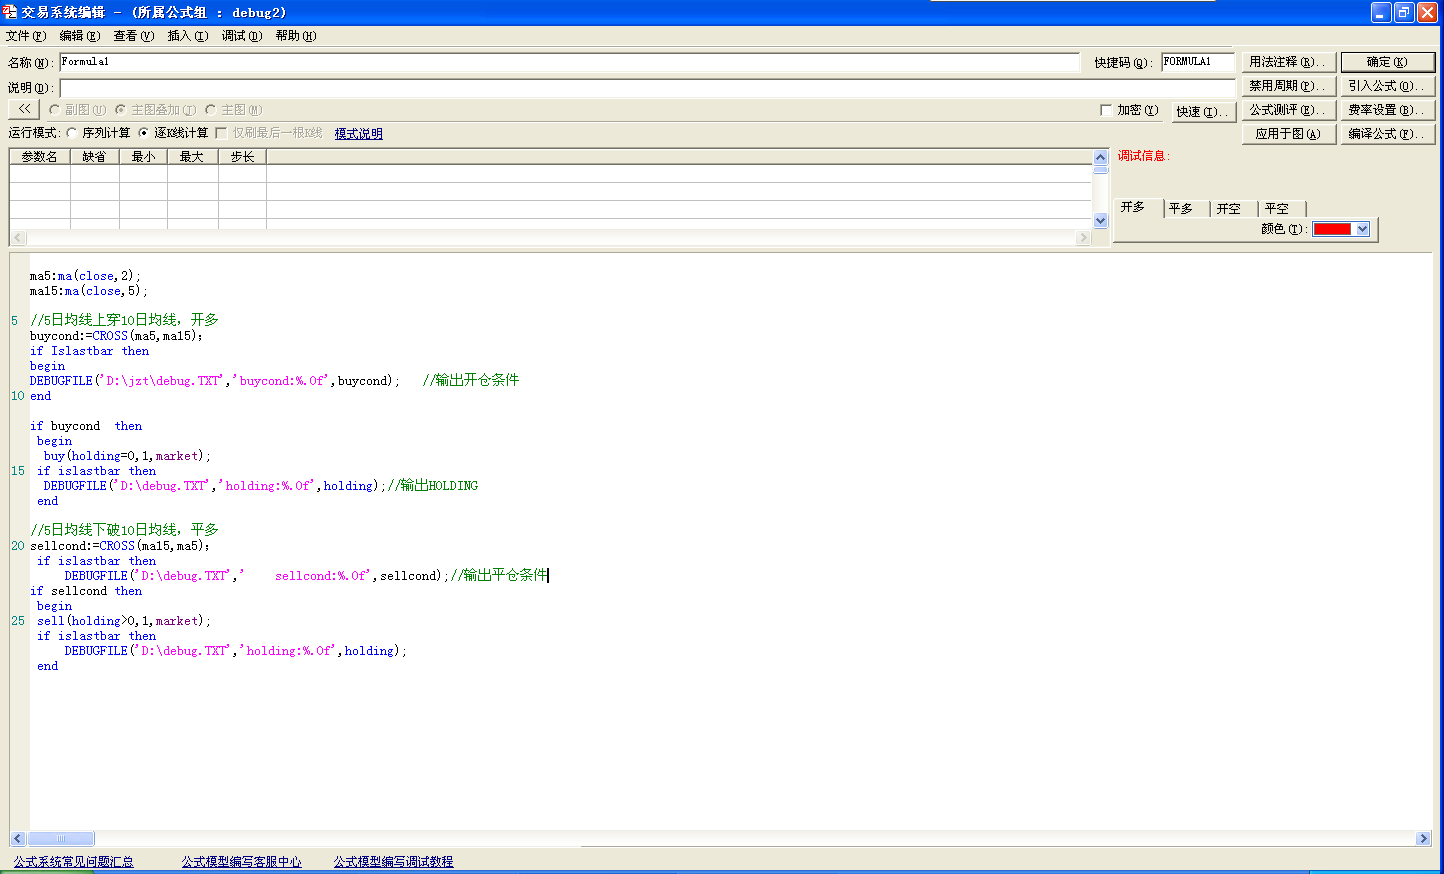The height and width of the screenshot is (874, 1444).
Task: Click code editor horizontal scroll left arrow
Action: [x=18, y=839]
